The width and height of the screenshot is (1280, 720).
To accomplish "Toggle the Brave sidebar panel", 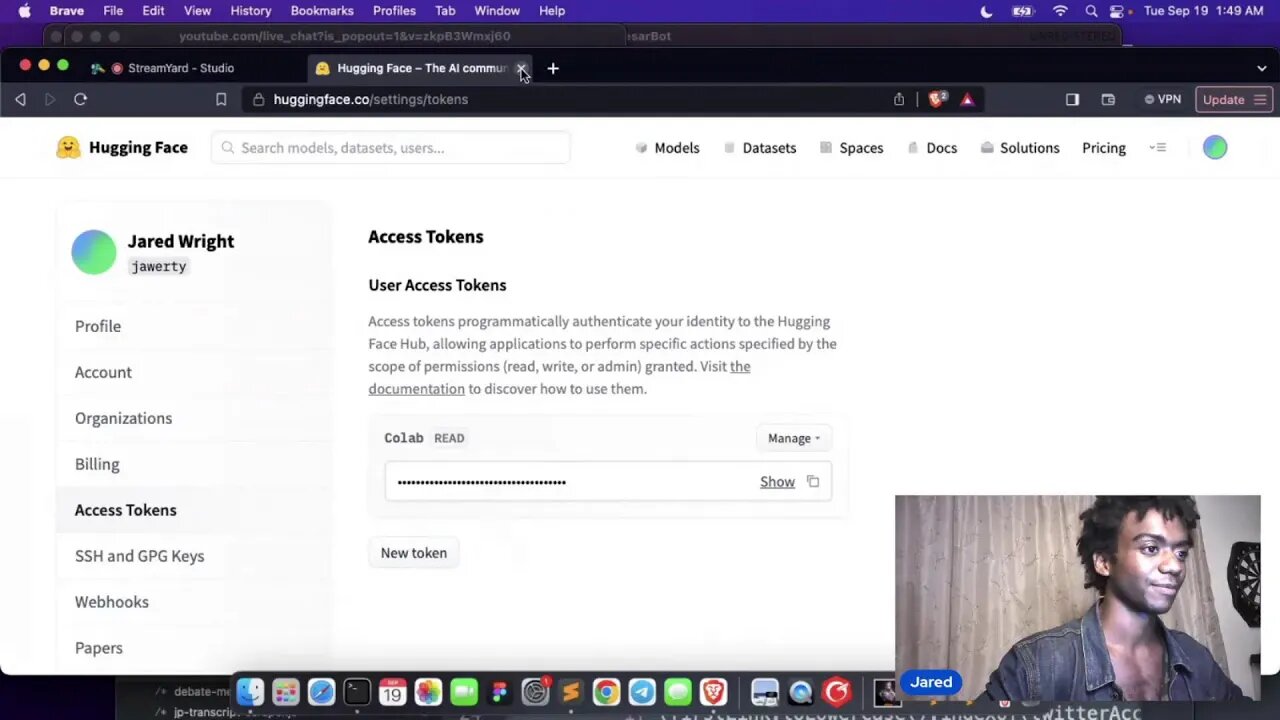I will point(1072,99).
